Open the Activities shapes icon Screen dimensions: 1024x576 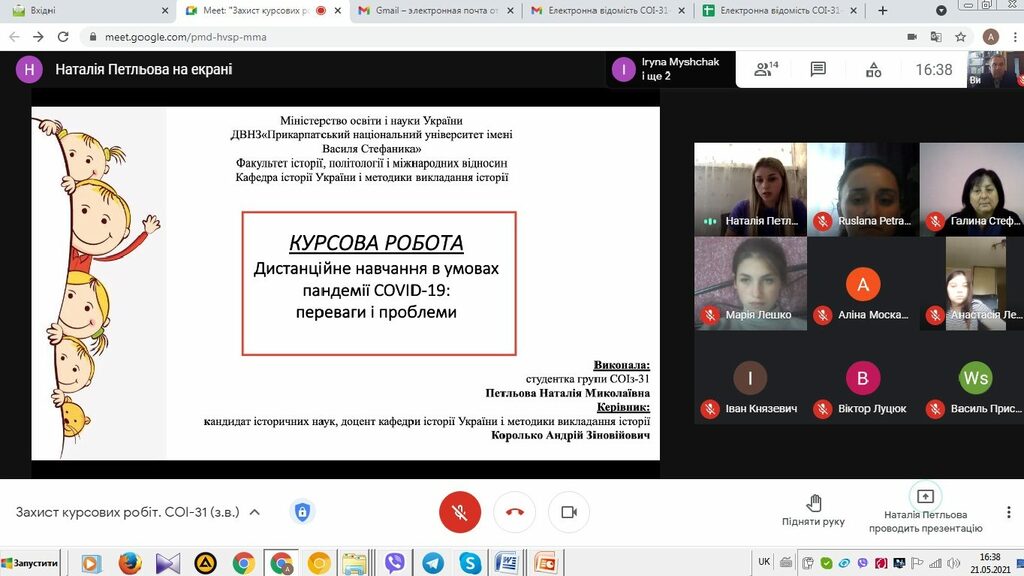pyautogui.click(x=873, y=69)
